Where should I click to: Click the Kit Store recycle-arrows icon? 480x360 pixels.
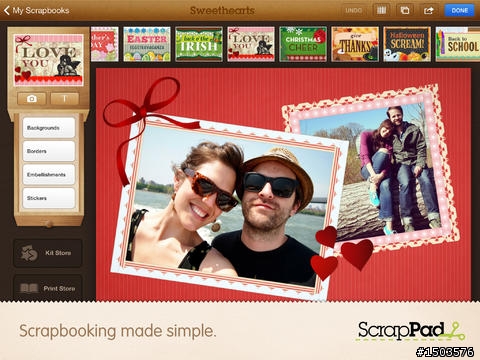[29, 253]
